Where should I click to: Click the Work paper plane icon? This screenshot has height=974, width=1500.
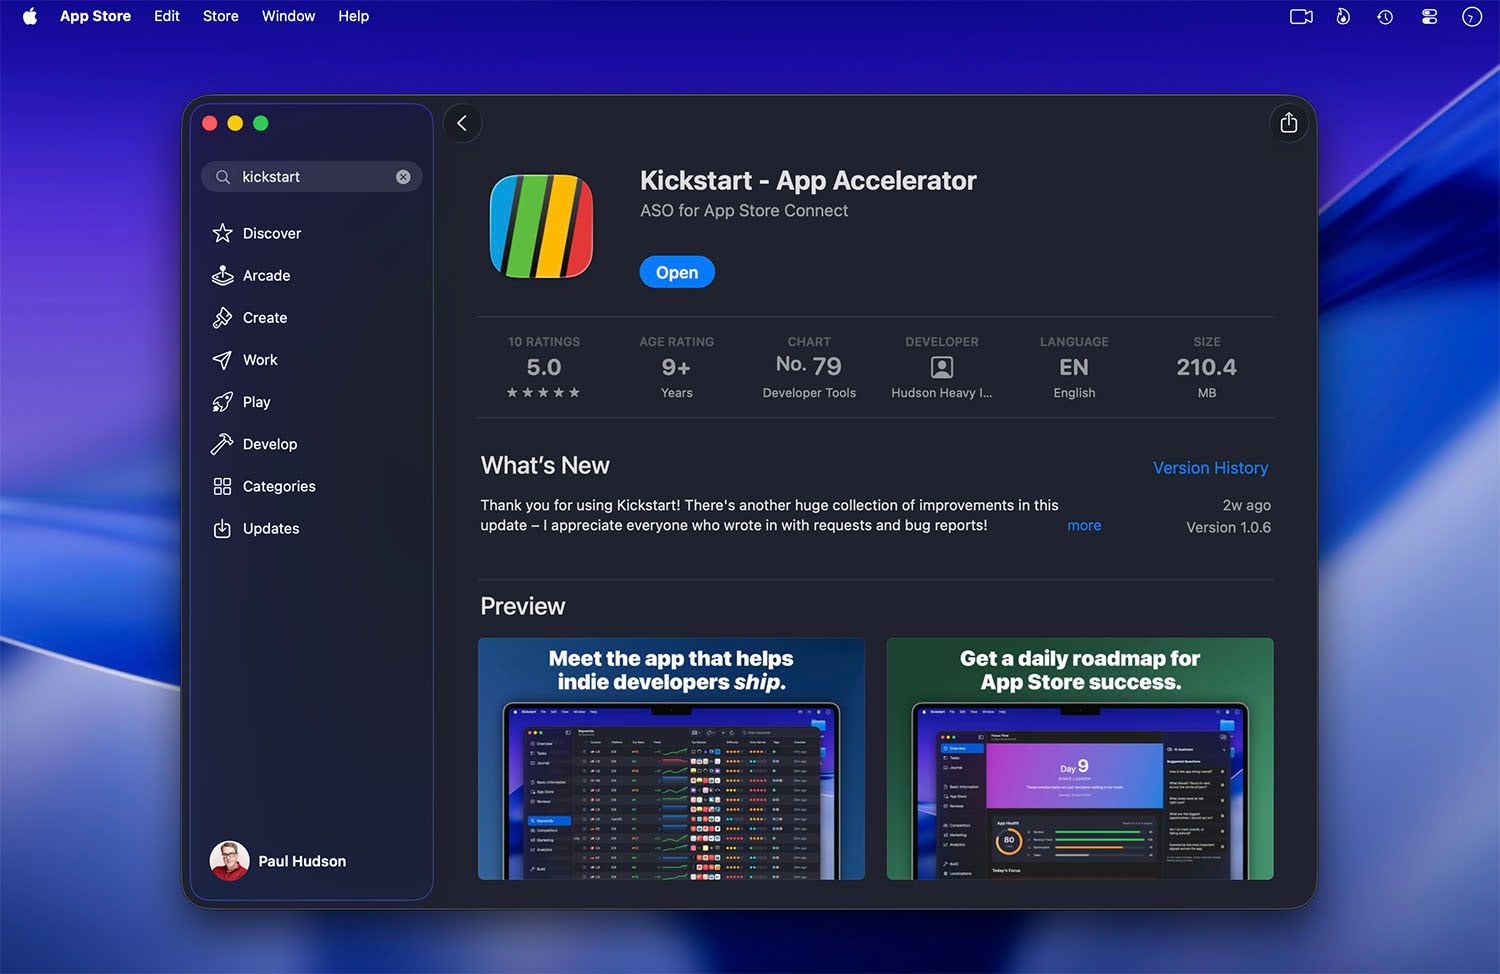222,360
